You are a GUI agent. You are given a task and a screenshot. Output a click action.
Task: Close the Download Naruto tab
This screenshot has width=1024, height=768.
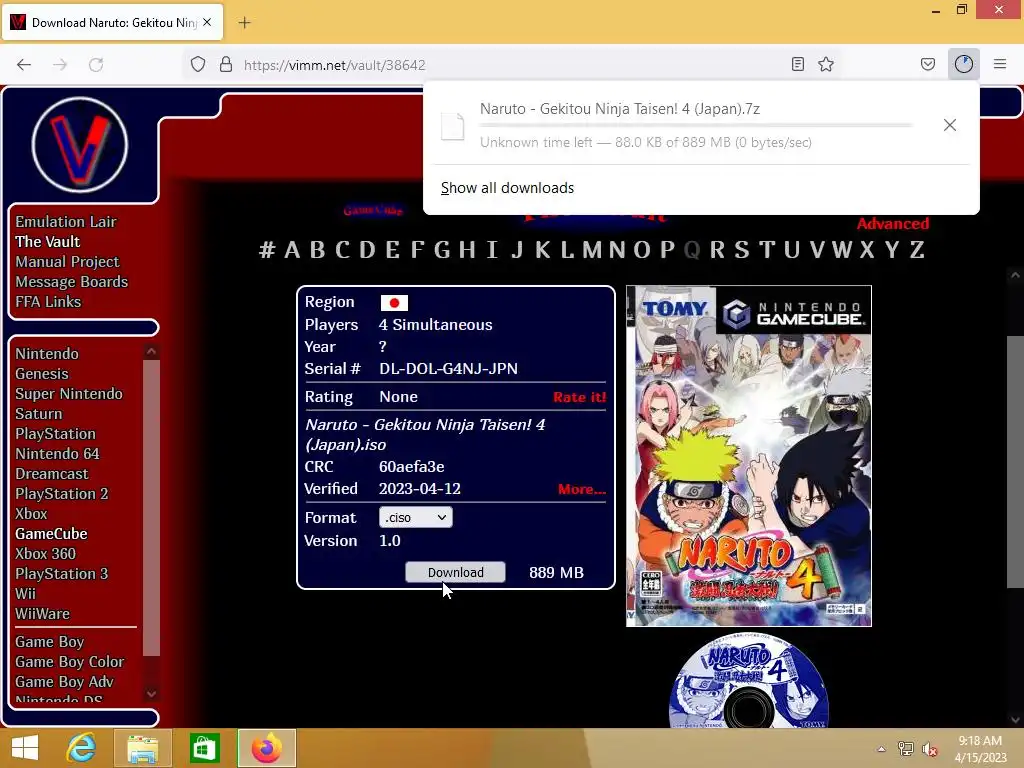point(207,22)
